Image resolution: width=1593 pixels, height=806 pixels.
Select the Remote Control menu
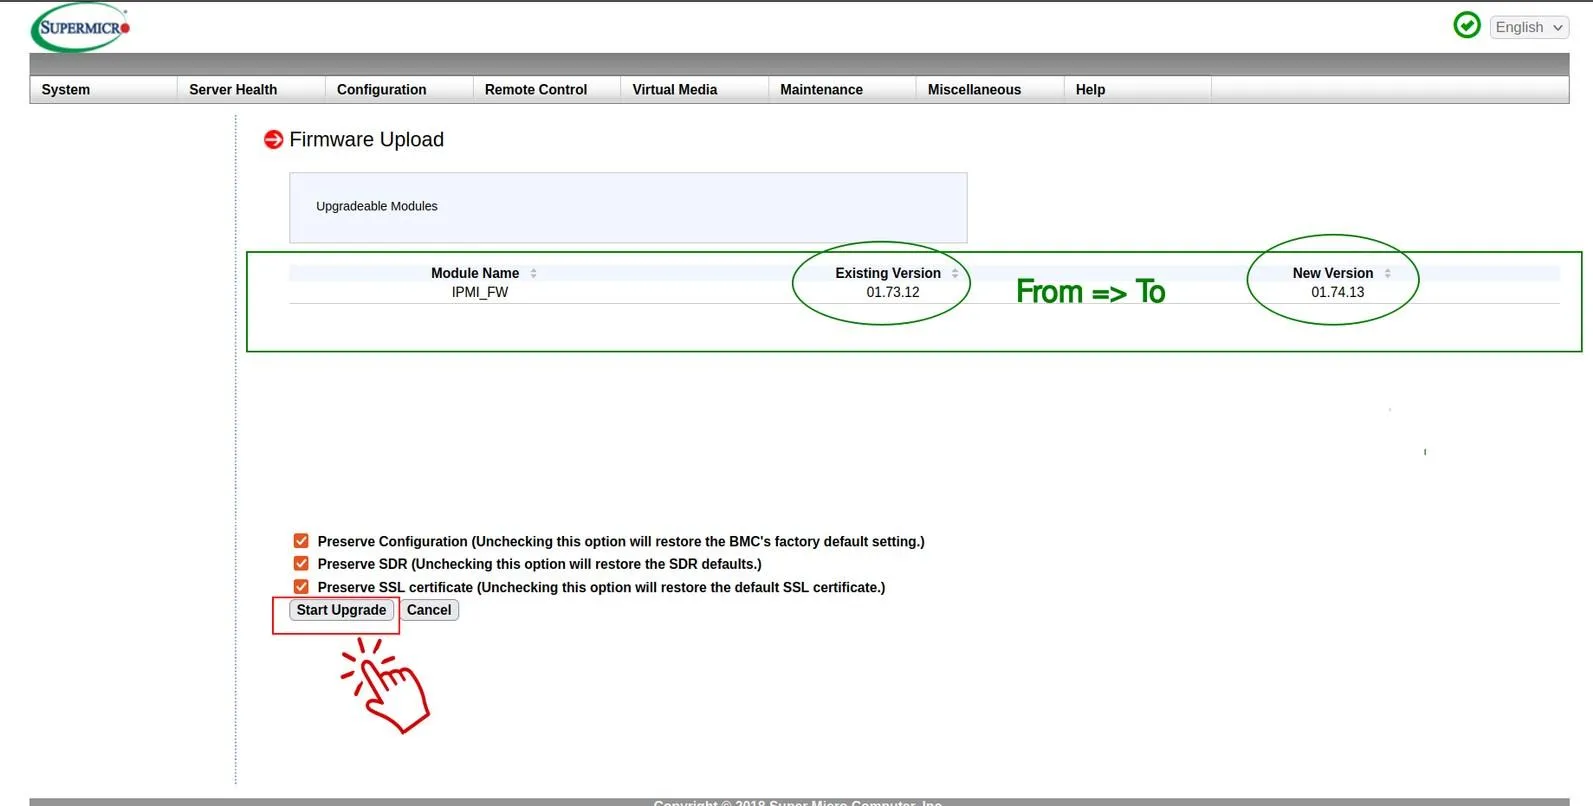(x=536, y=90)
